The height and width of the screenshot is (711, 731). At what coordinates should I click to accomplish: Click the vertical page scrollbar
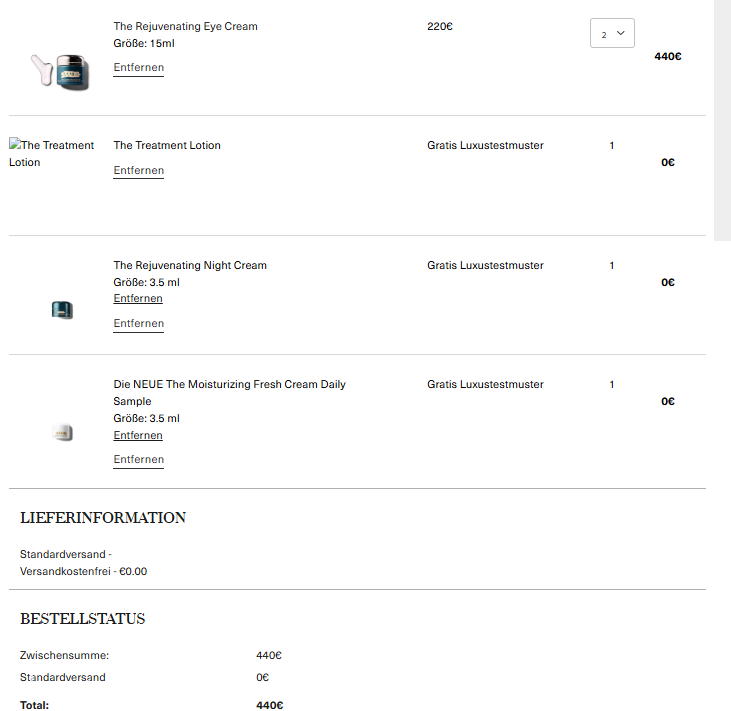722,120
